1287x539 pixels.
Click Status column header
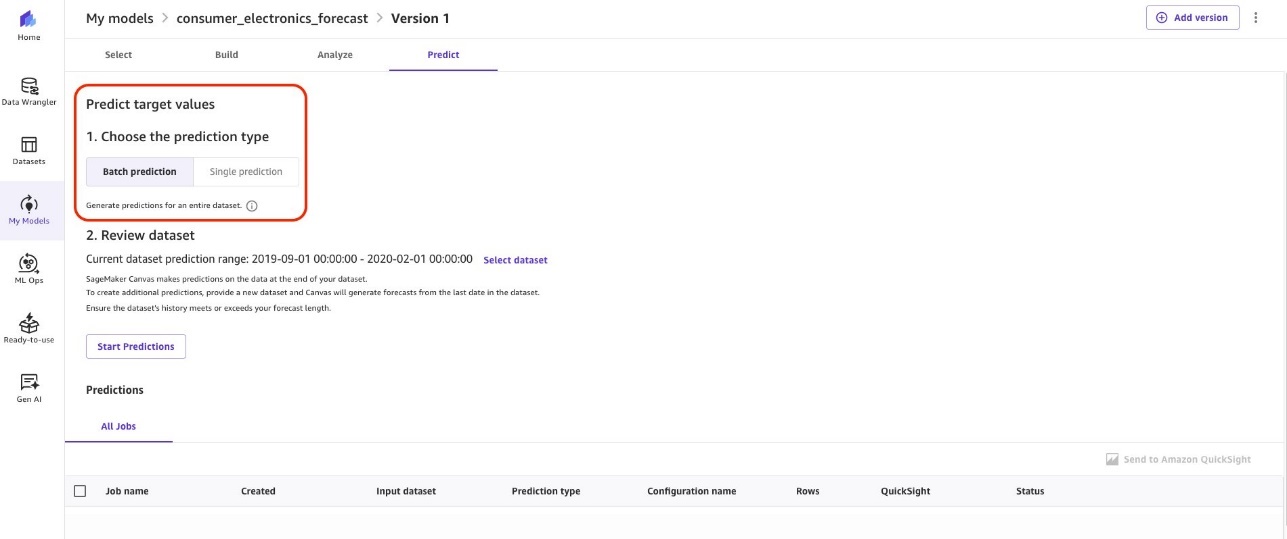[x=1030, y=491]
